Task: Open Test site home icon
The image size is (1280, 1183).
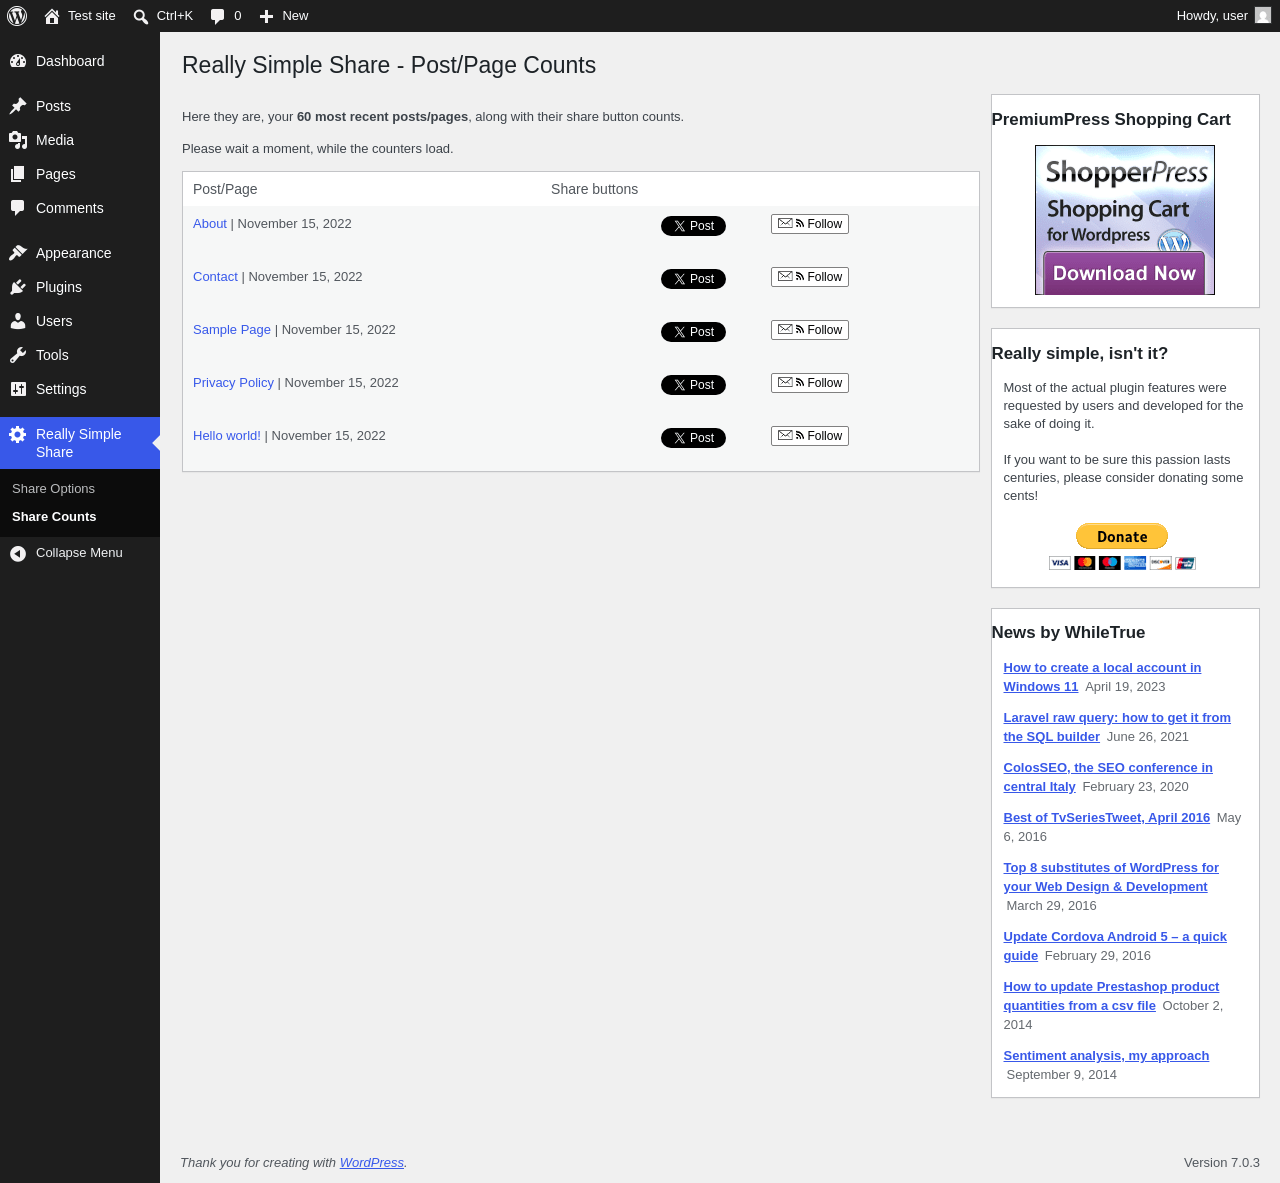Action: [x=52, y=16]
